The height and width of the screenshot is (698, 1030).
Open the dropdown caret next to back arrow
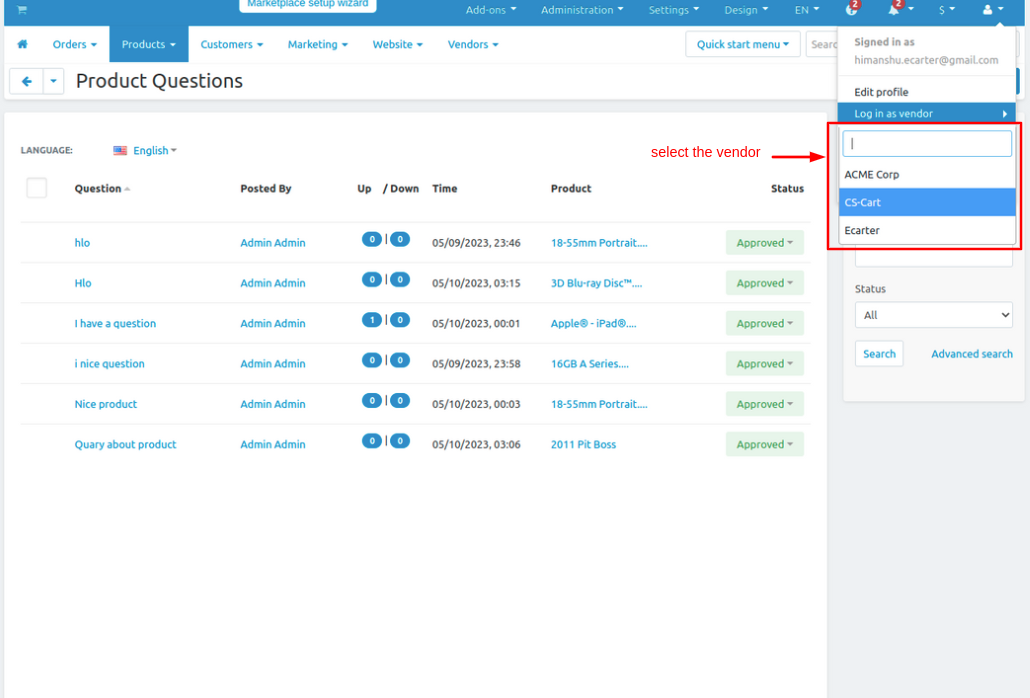(54, 81)
